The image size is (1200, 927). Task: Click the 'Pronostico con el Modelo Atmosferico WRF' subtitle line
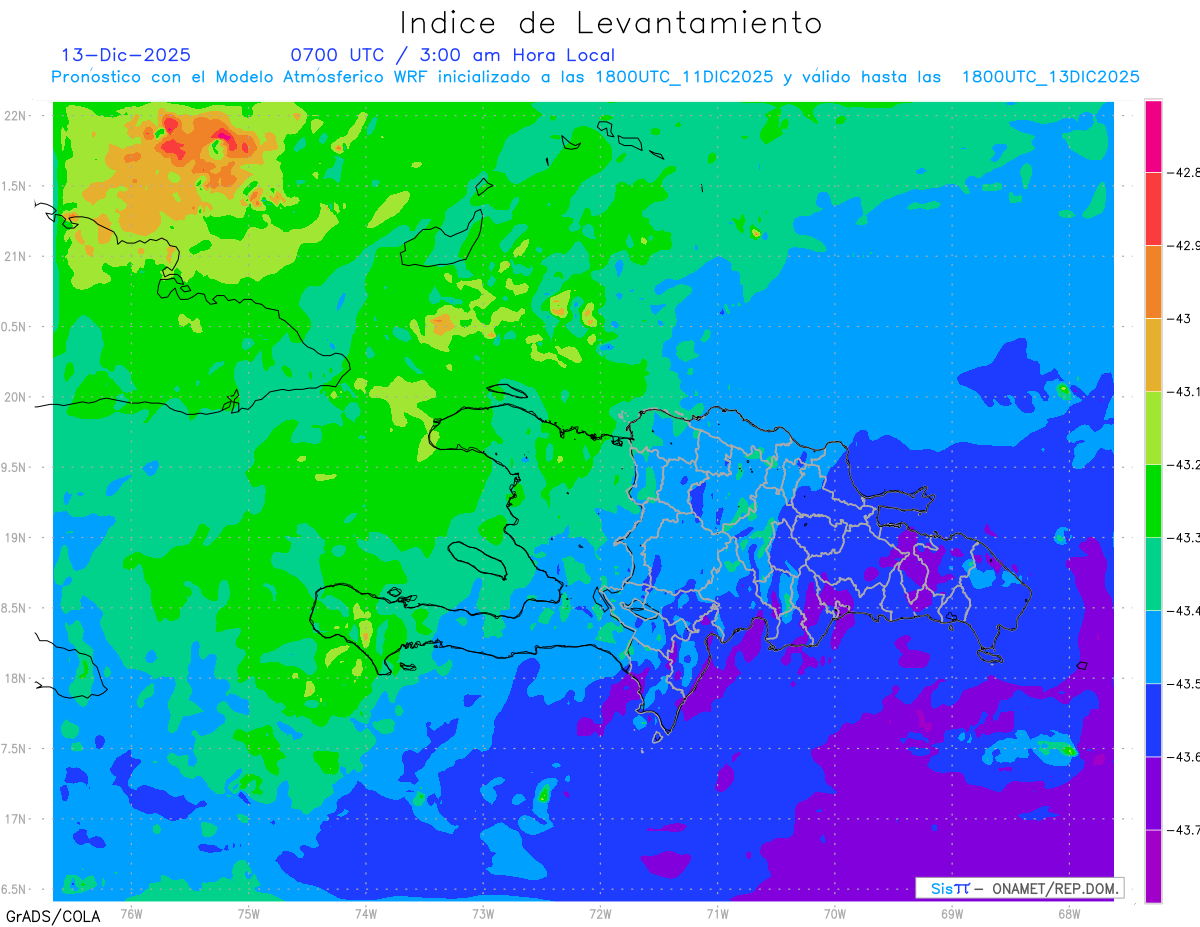(595, 77)
